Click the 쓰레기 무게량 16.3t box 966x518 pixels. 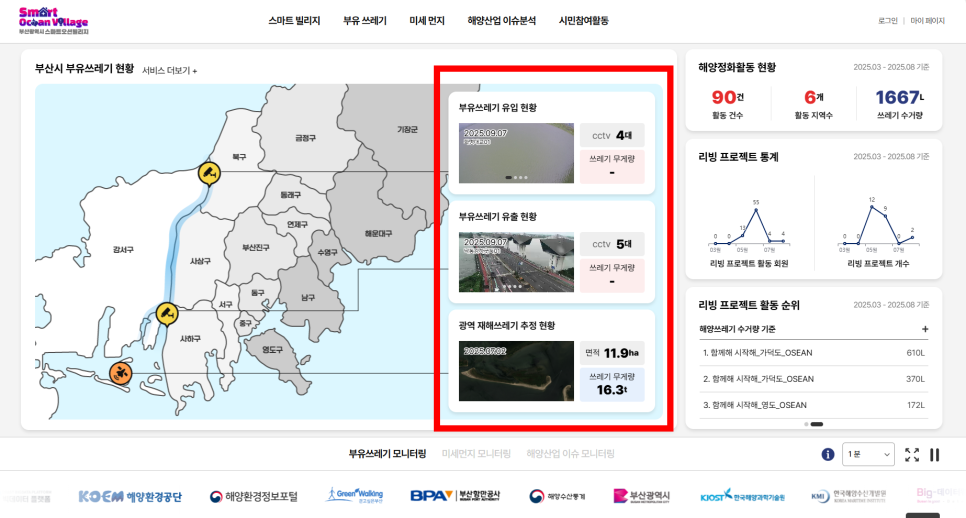click(612, 384)
